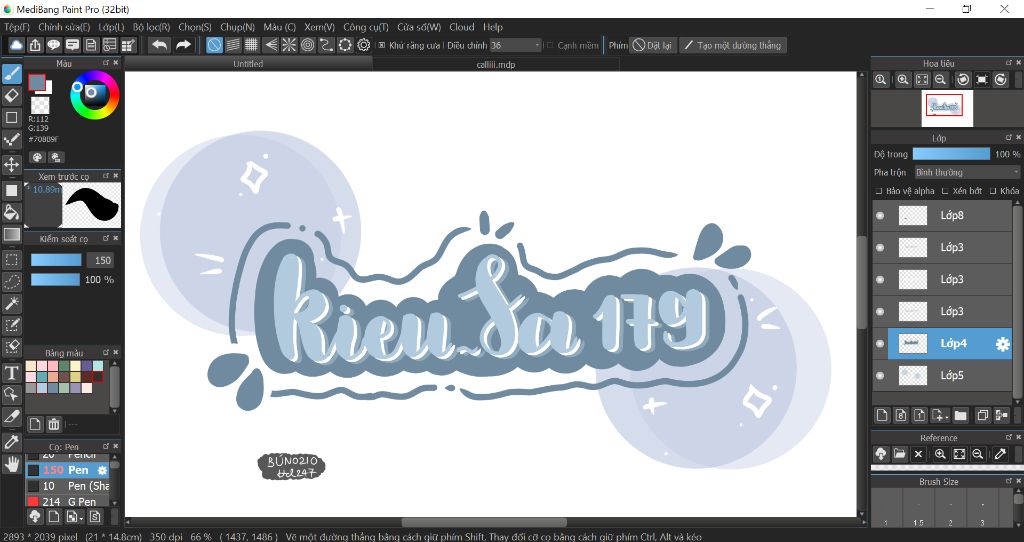1024x542 pixels.
Task: Click the Độ trong opacity slider
Action: pos(952,154)
